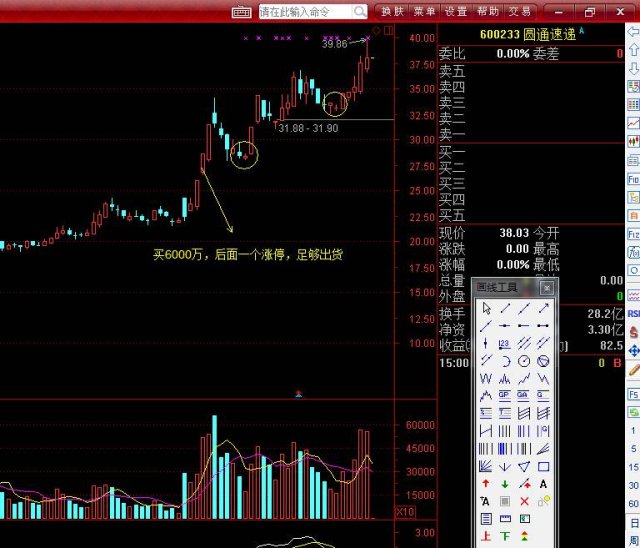Viewport: 640px width, 548px height.
Task: Choose the text annotation A tool
Action: (x=543, y=484)
